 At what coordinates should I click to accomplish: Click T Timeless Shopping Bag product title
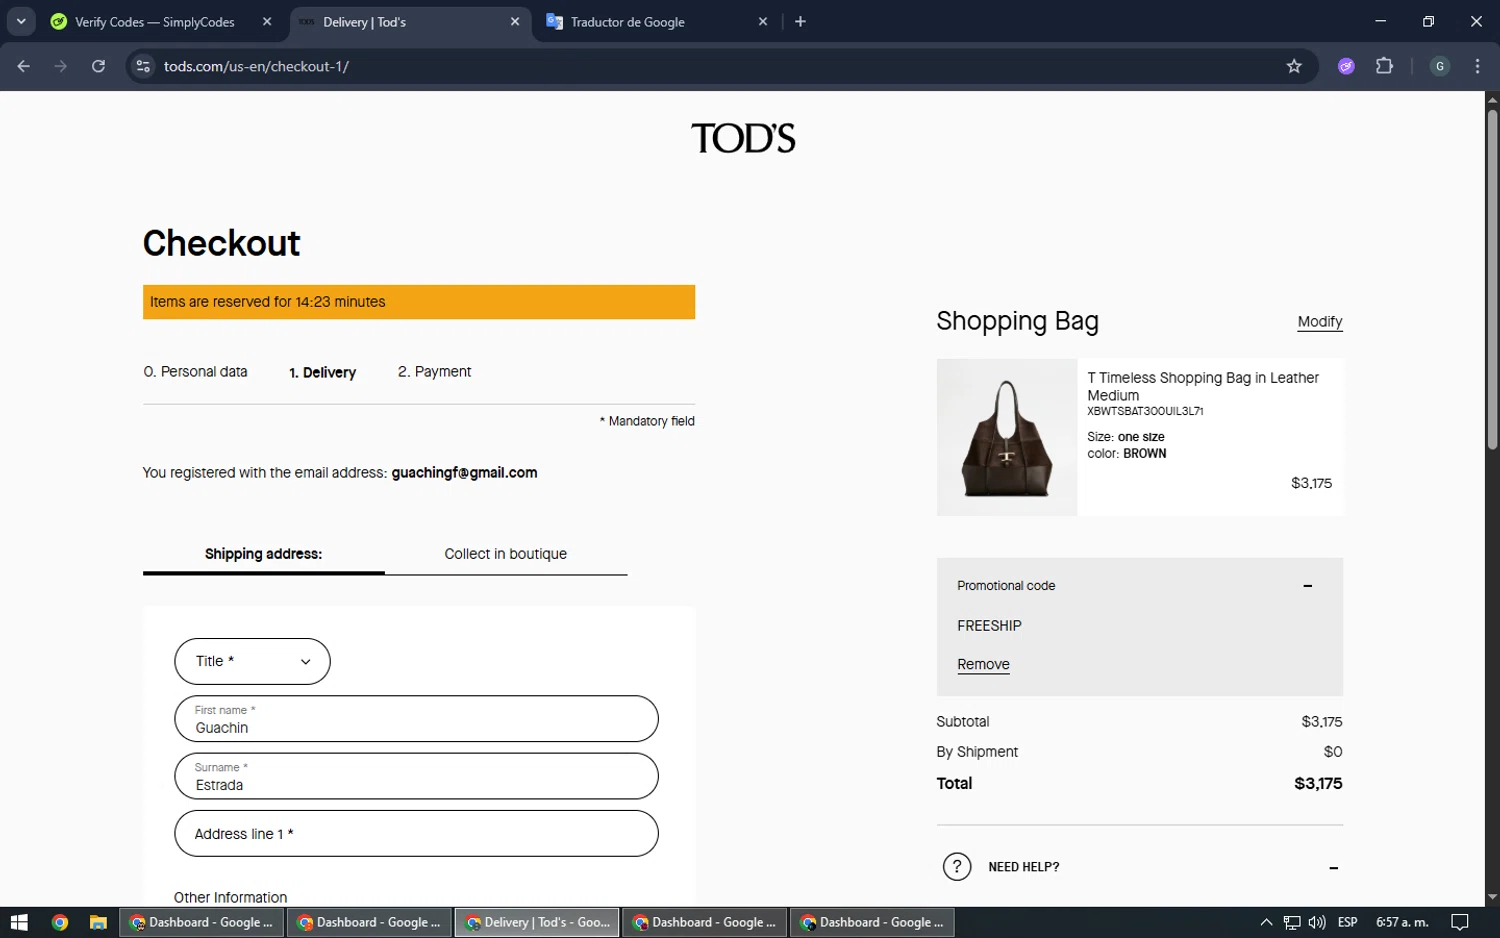pos(1203,386)
